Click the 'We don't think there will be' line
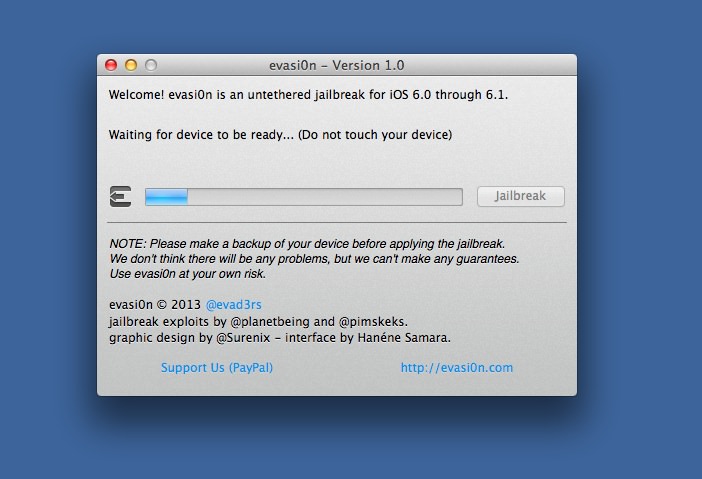Screen dimensions: 702x479 click(314, 259)
